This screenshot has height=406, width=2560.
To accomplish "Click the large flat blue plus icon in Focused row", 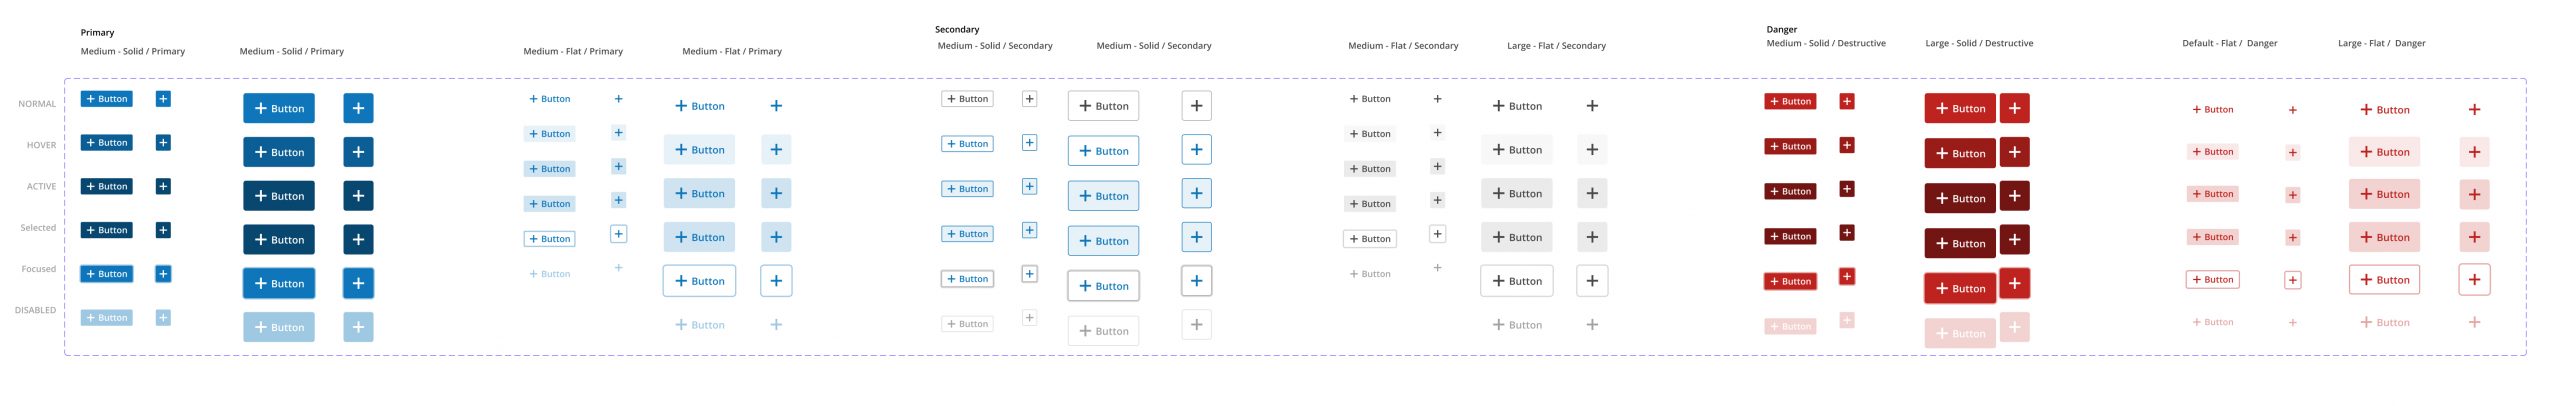I will click(776, 281).
